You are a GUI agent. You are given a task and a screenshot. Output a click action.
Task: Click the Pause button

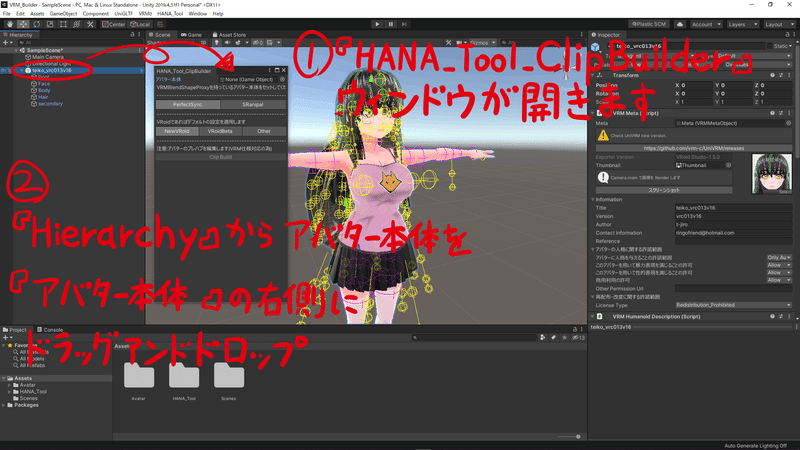tap(391, 24)
